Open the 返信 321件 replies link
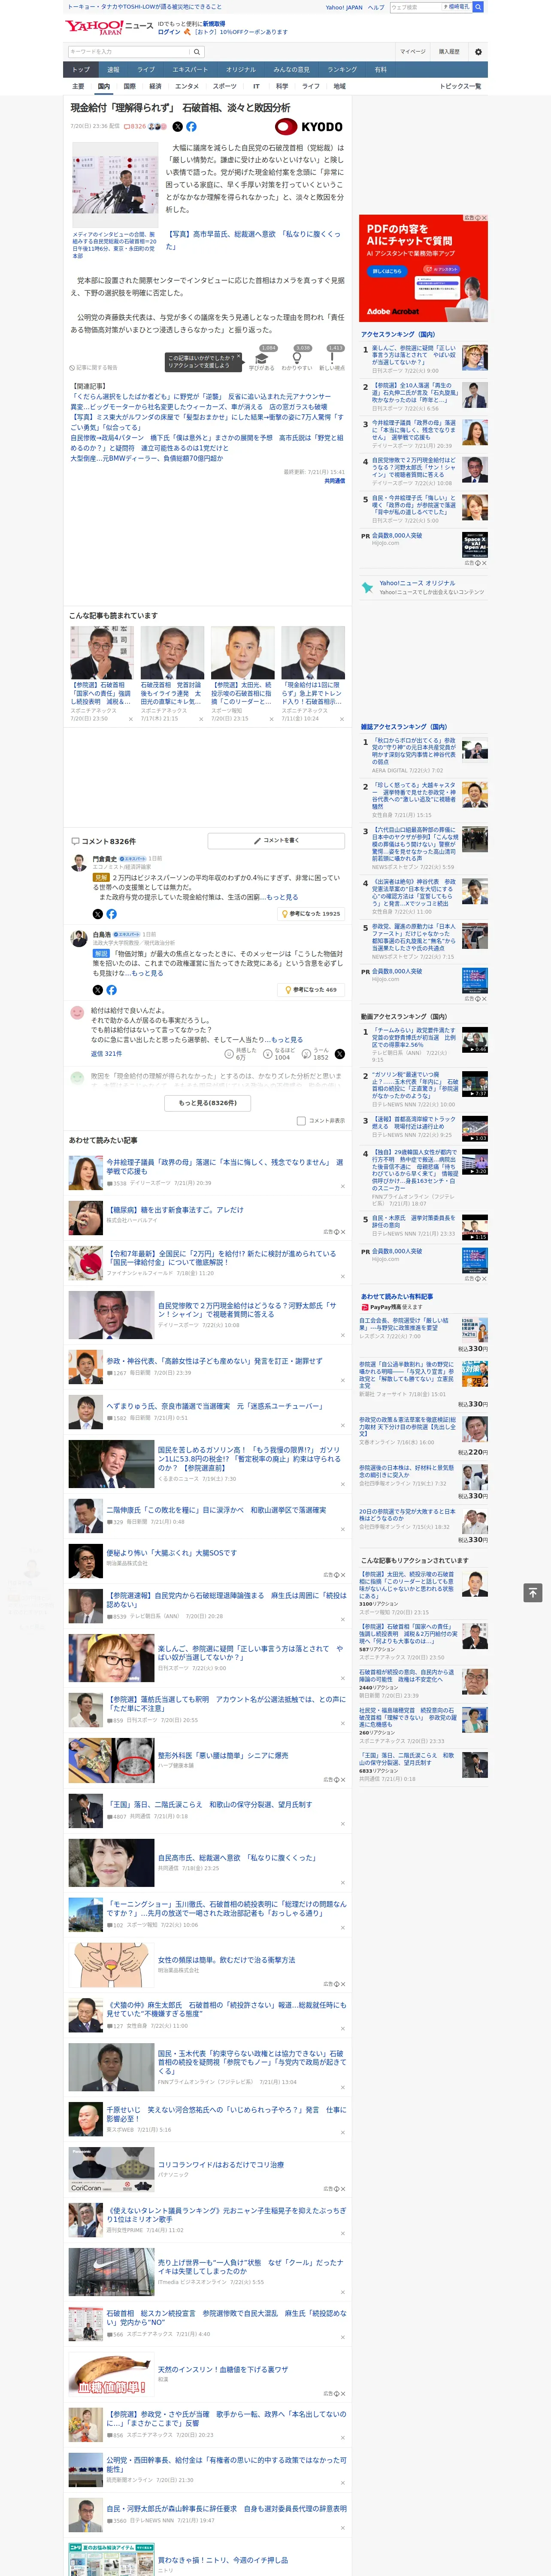 [106, 1054]
